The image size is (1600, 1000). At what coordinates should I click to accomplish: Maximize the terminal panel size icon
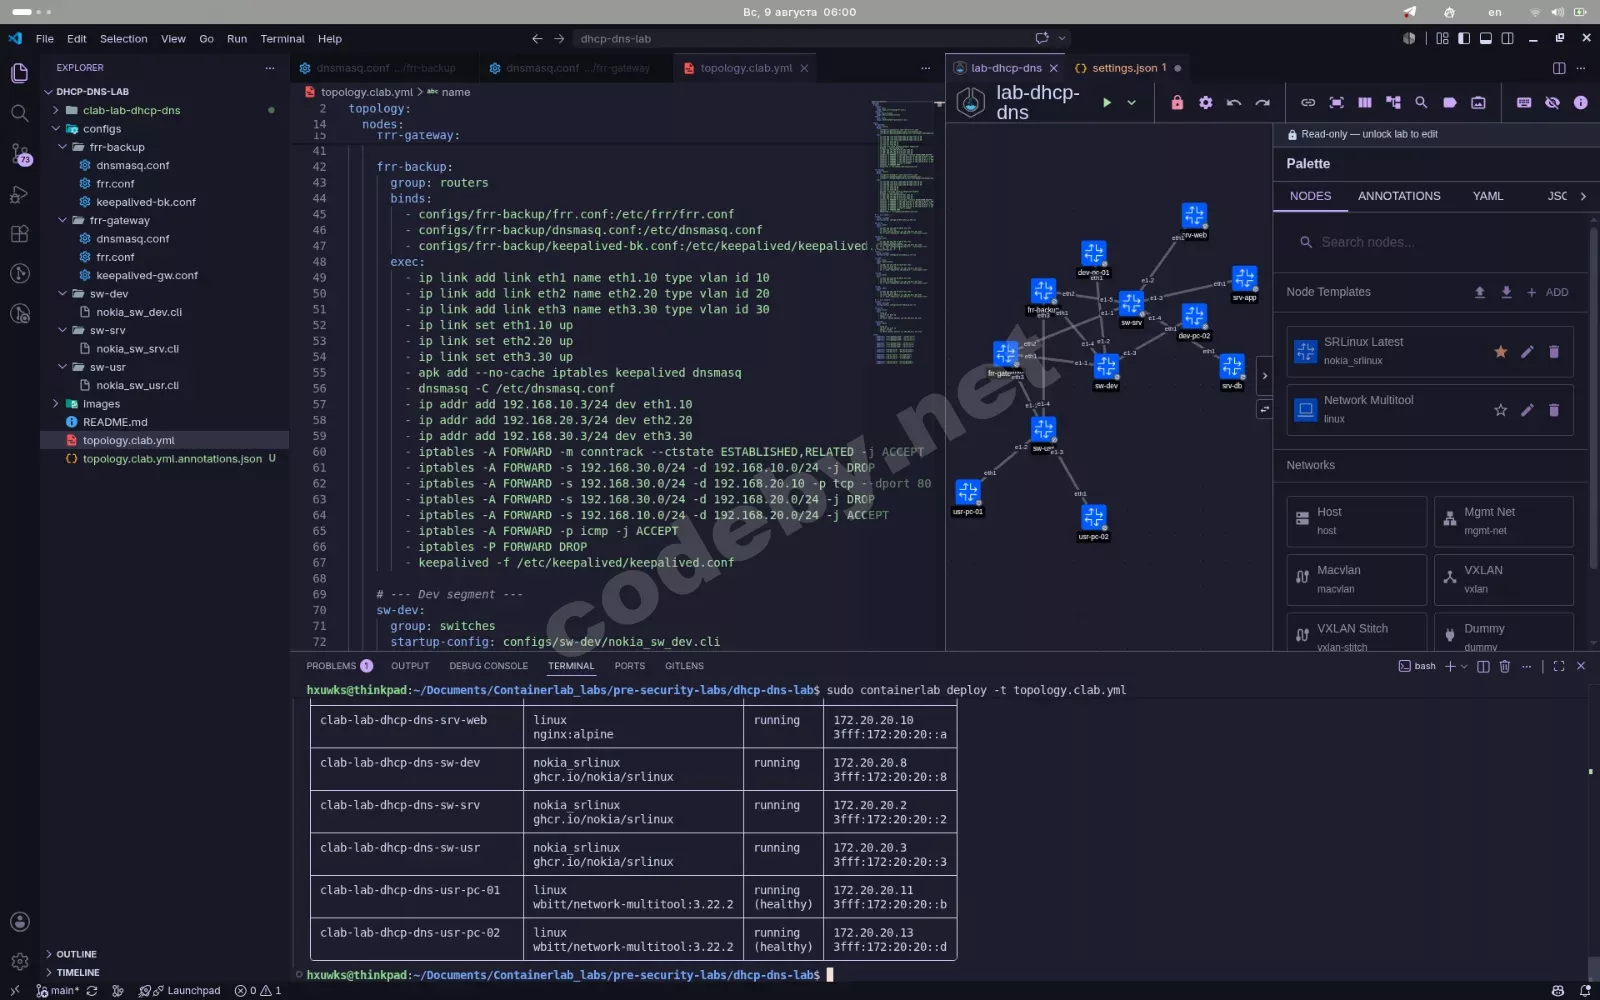coord(1558,666)
